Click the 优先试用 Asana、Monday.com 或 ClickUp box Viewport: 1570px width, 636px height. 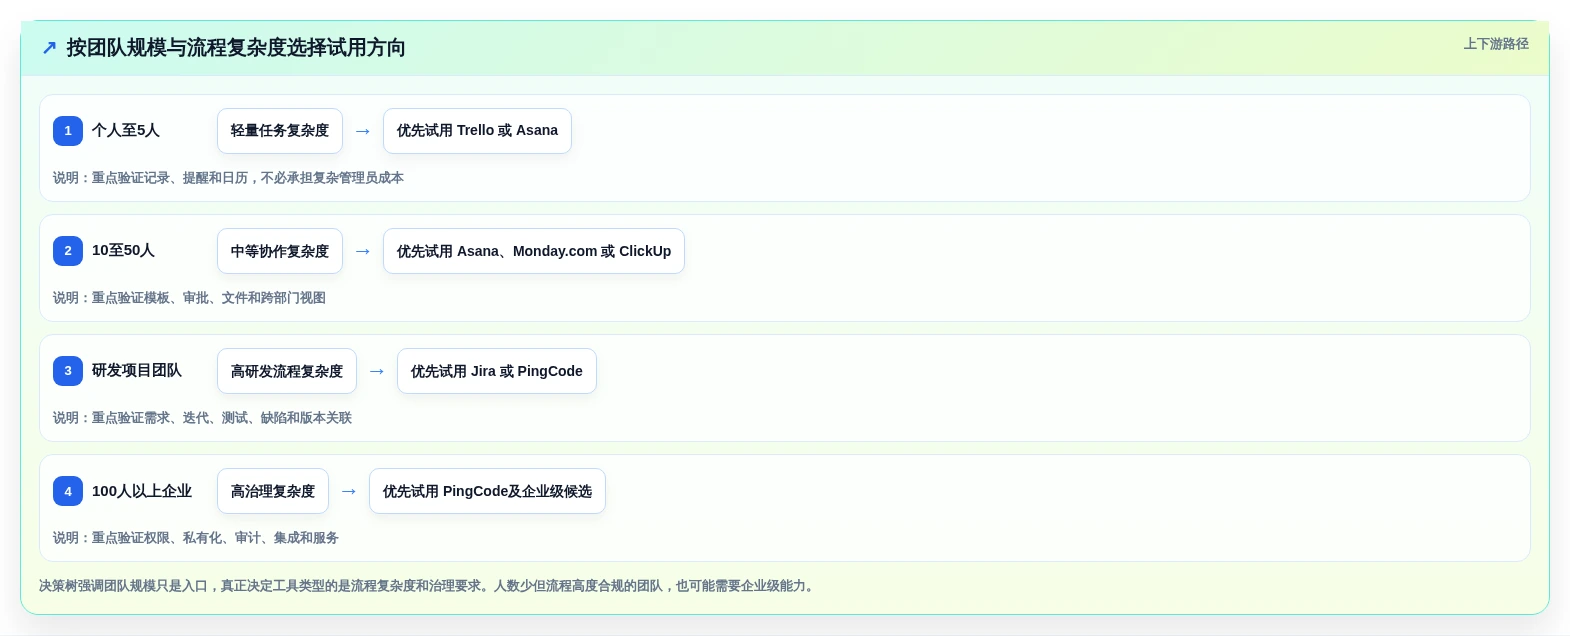[534, 251]
